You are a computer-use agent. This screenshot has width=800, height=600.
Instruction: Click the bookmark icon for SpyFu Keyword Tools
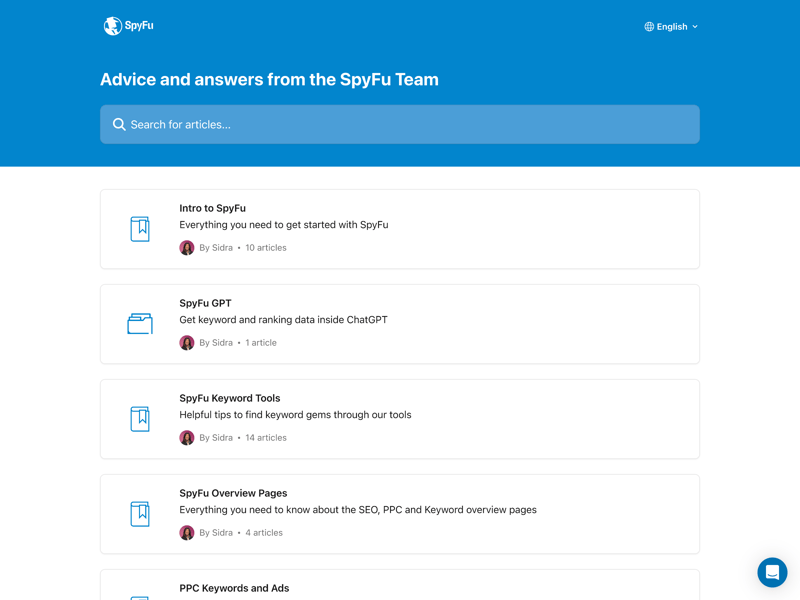tap(140, 419)
